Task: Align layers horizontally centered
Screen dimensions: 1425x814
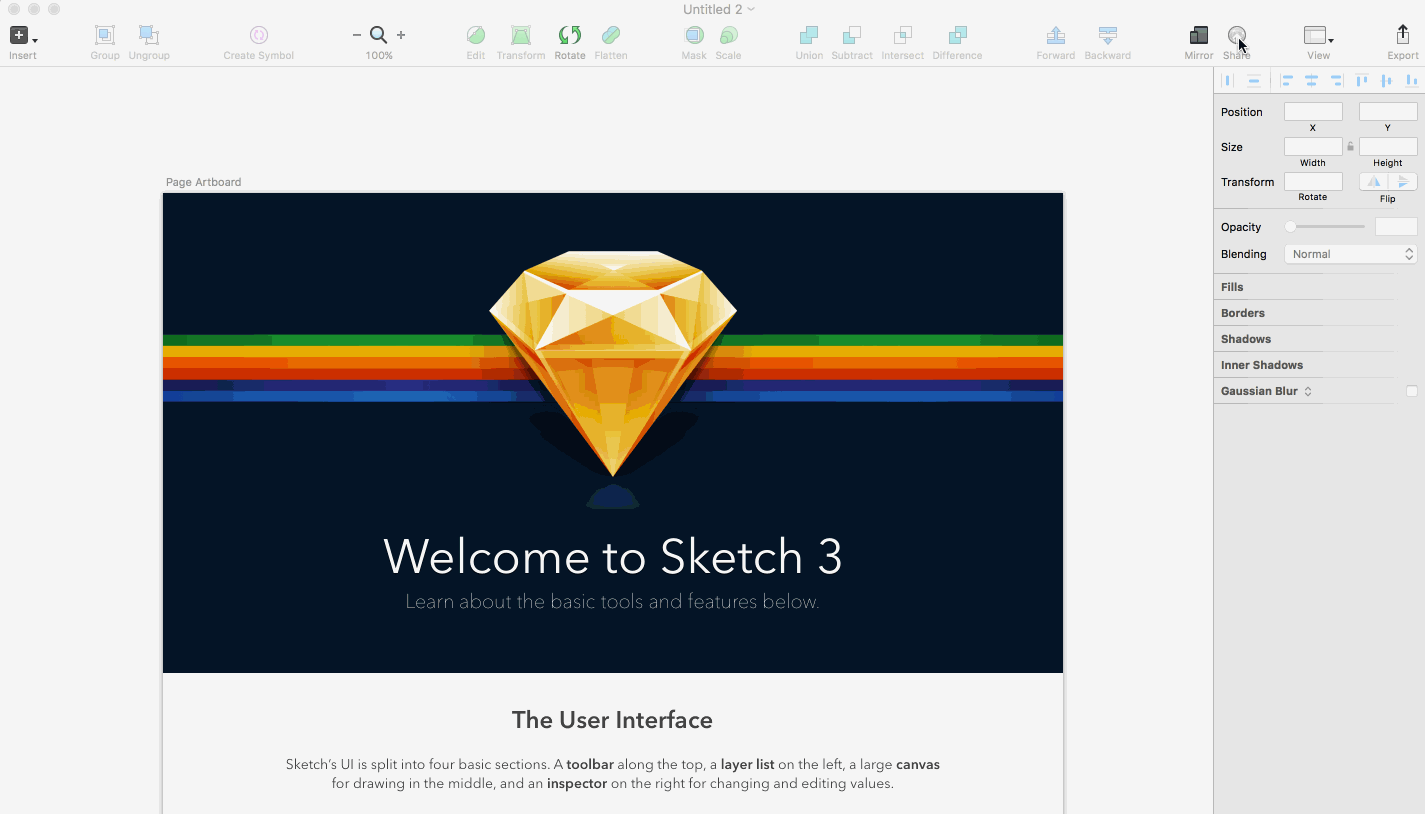Action: point(1311,80)
